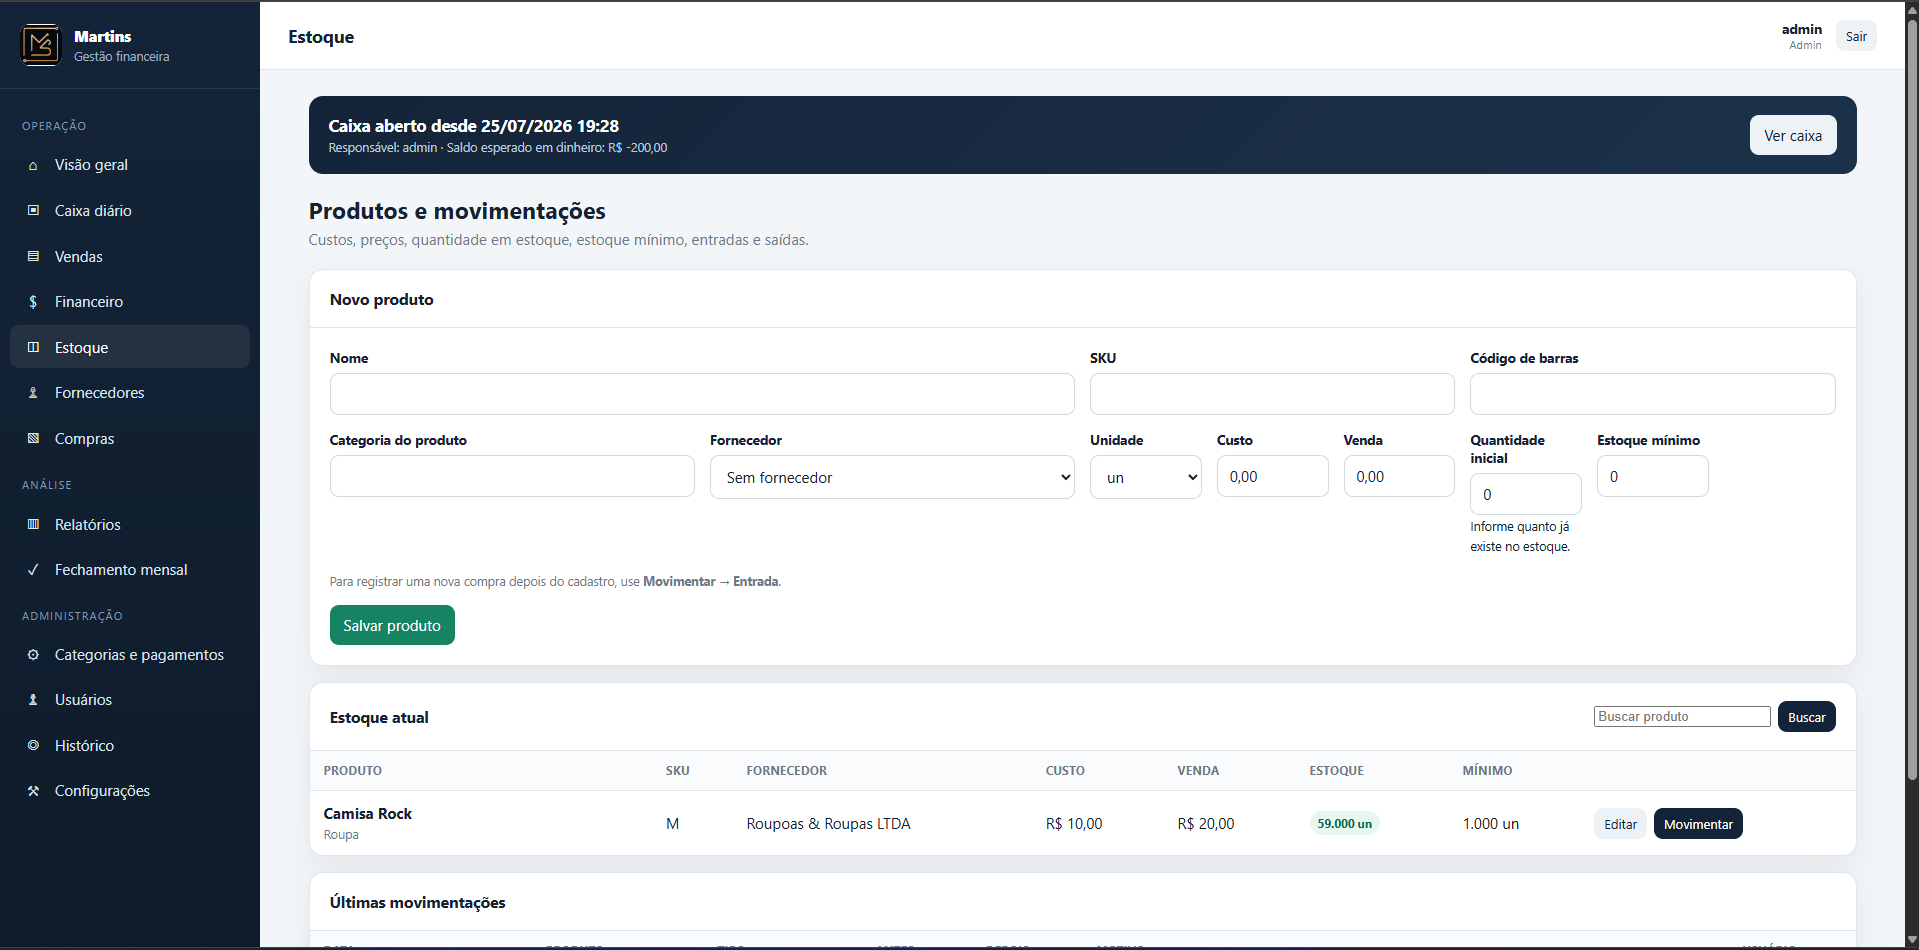Click the Financeiro dollar icon
This screenshot has width=1919, height=950.
tap(33, 302)
